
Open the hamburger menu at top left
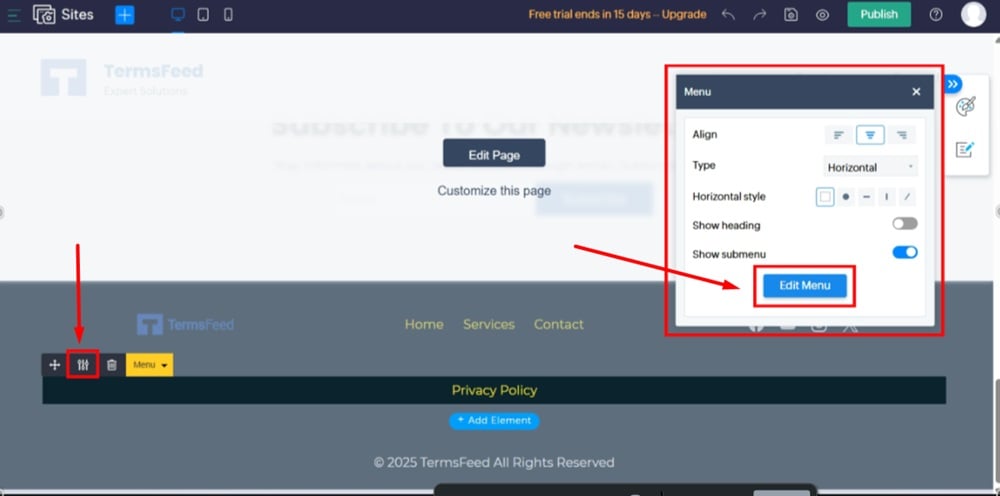click(x=14, y=14)
